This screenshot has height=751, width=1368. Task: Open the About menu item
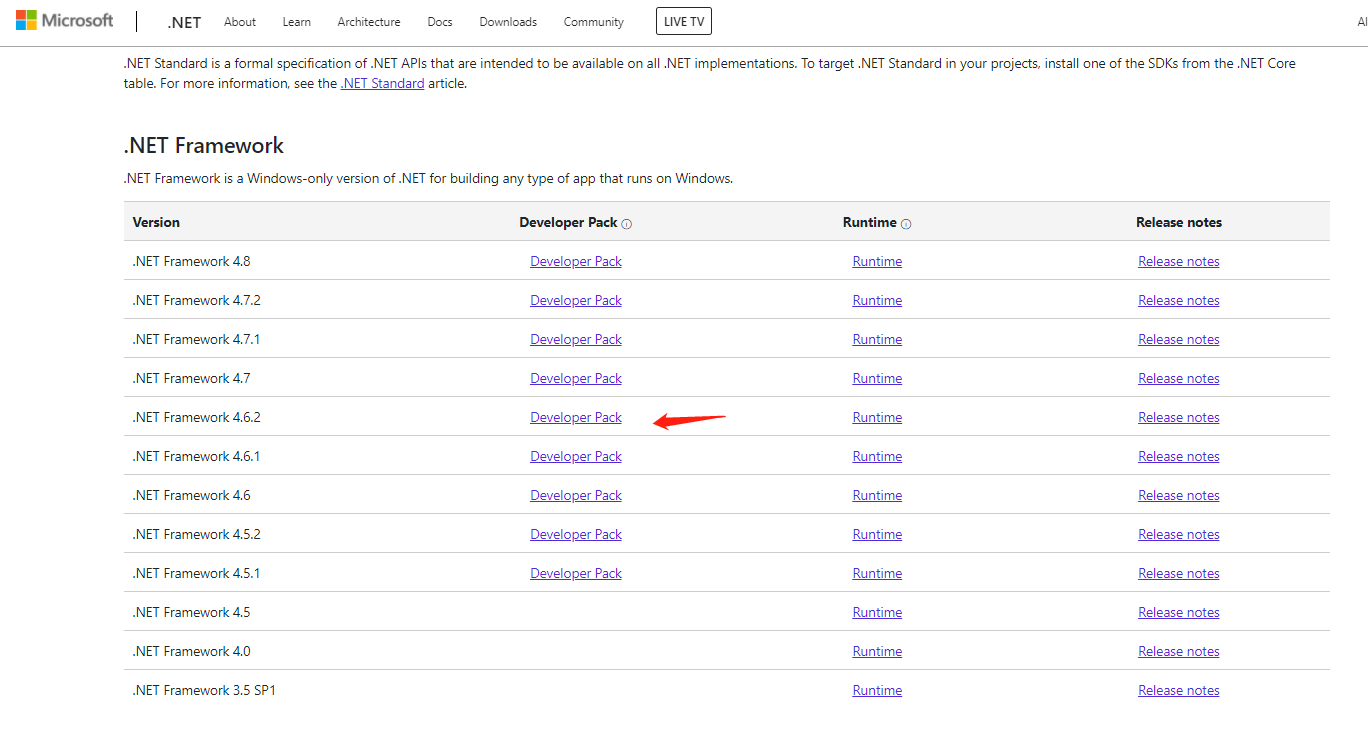[240, 22]
